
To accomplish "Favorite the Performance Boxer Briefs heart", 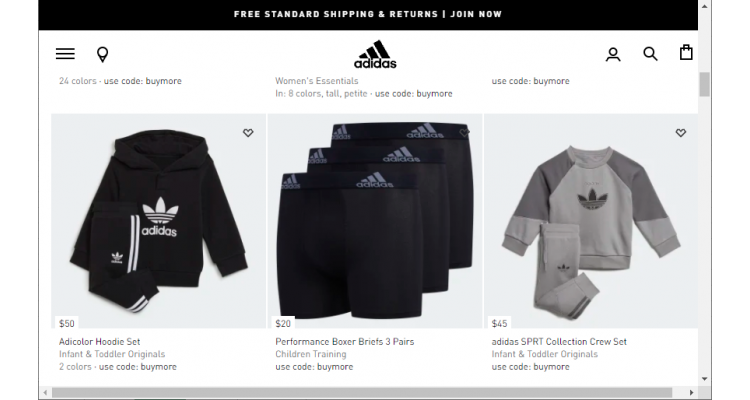I will [464, 133].
